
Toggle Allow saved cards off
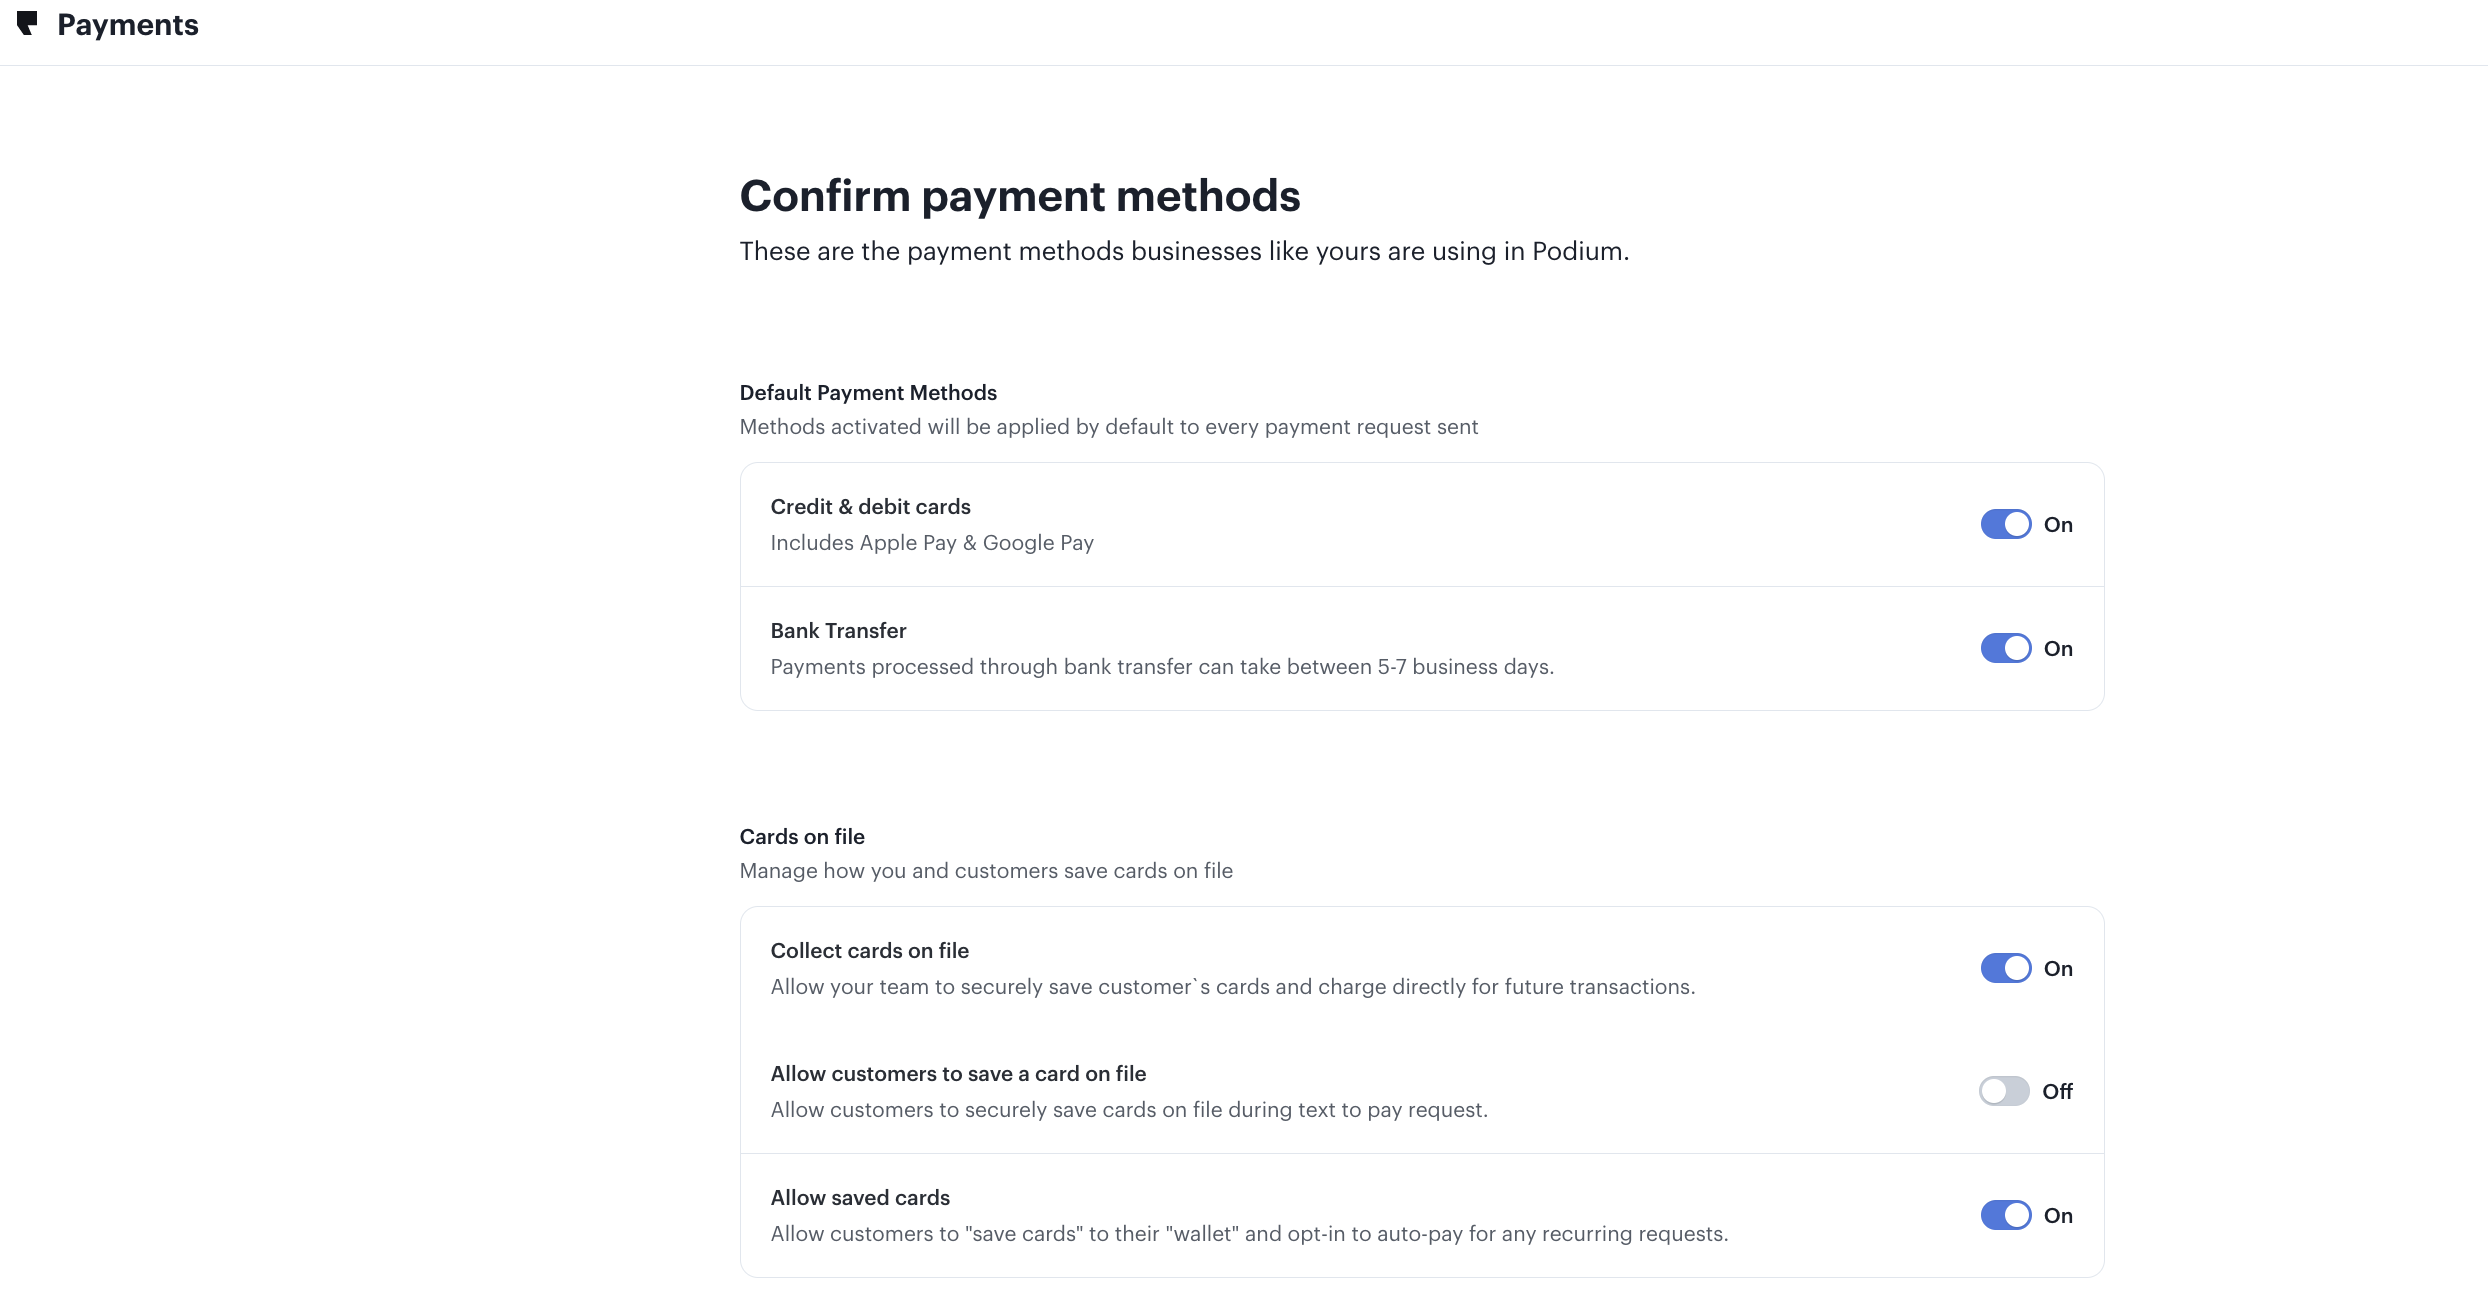pos(2005,1215)
